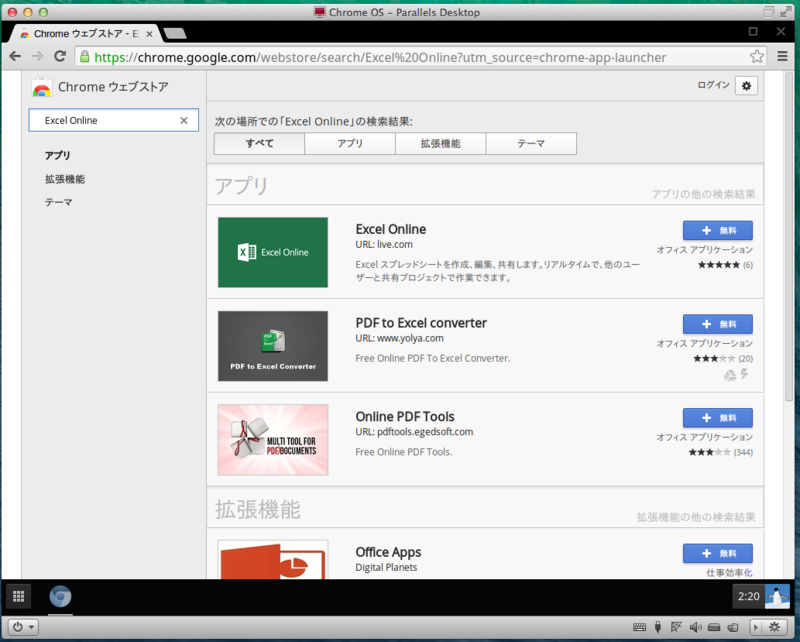Click the Parallels hard disk icon
800x642 pixels.
pos(714,627)
